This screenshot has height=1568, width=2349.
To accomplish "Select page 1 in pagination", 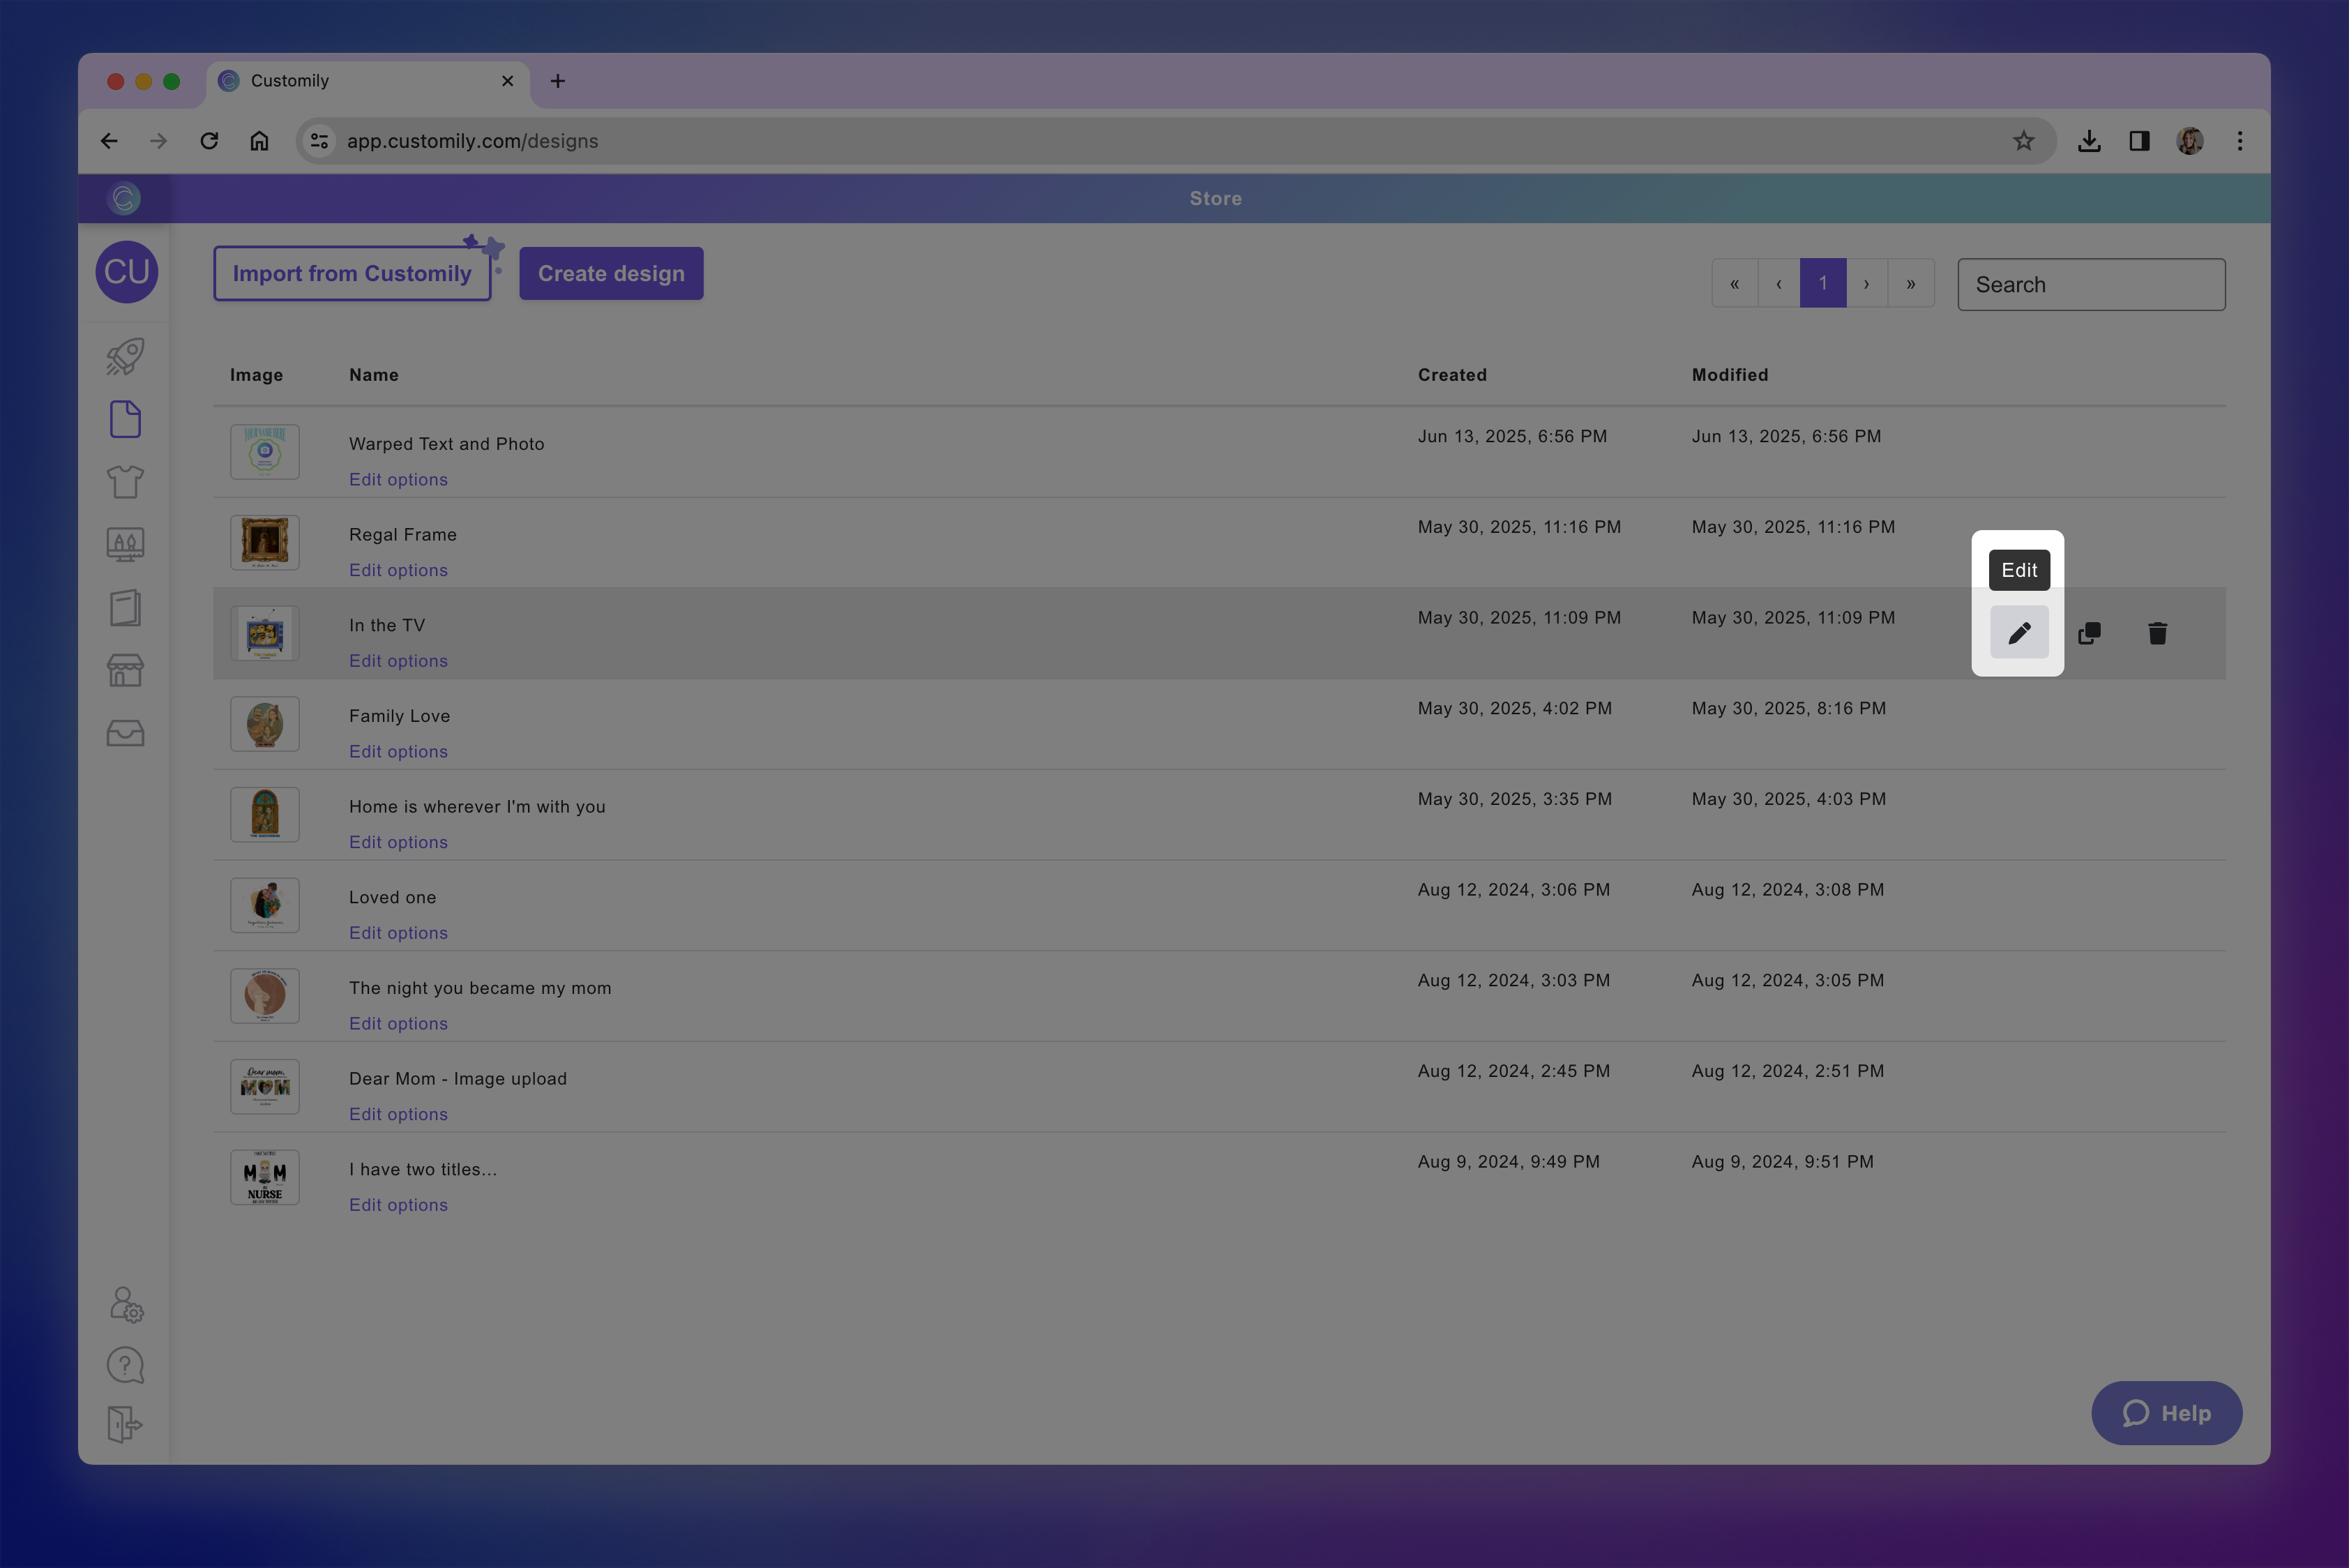I will pos(1822,284).
